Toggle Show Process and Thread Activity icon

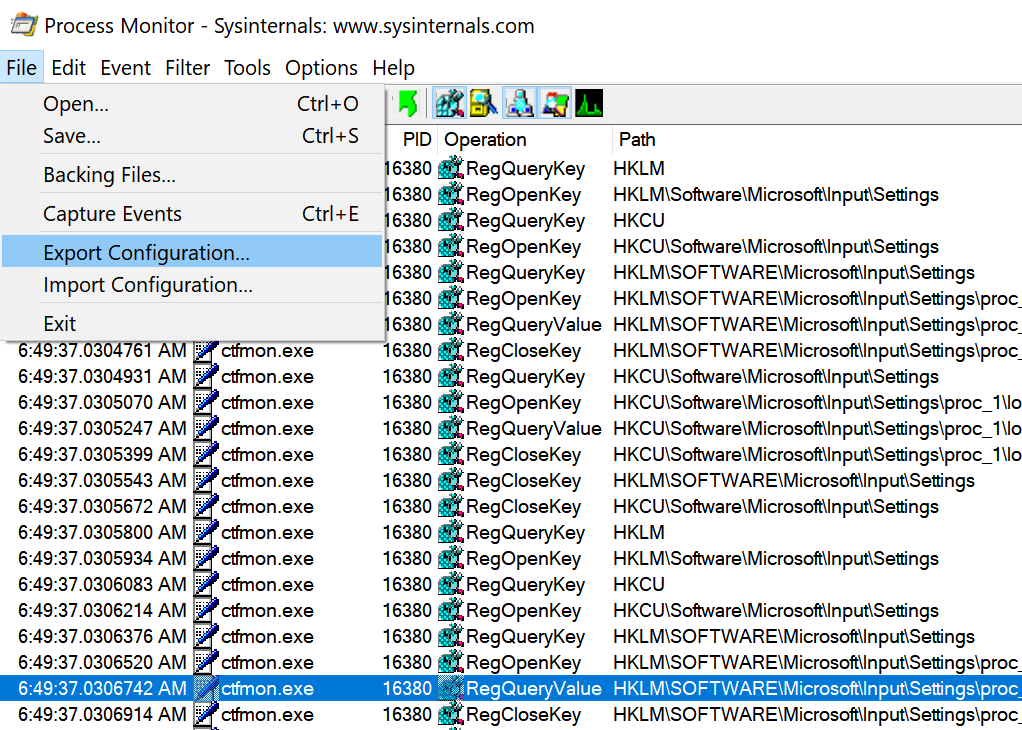[x=555, y=103]
